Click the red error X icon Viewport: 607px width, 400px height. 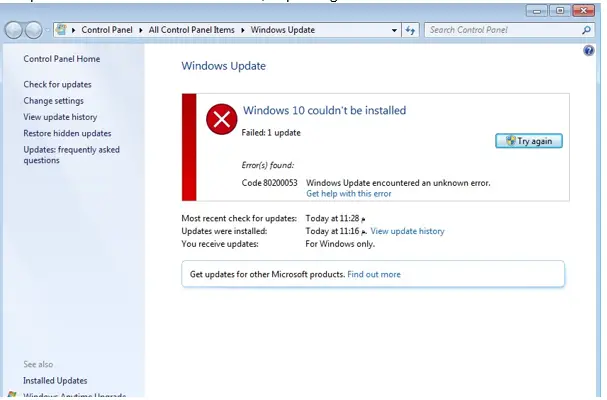point(221,119)
